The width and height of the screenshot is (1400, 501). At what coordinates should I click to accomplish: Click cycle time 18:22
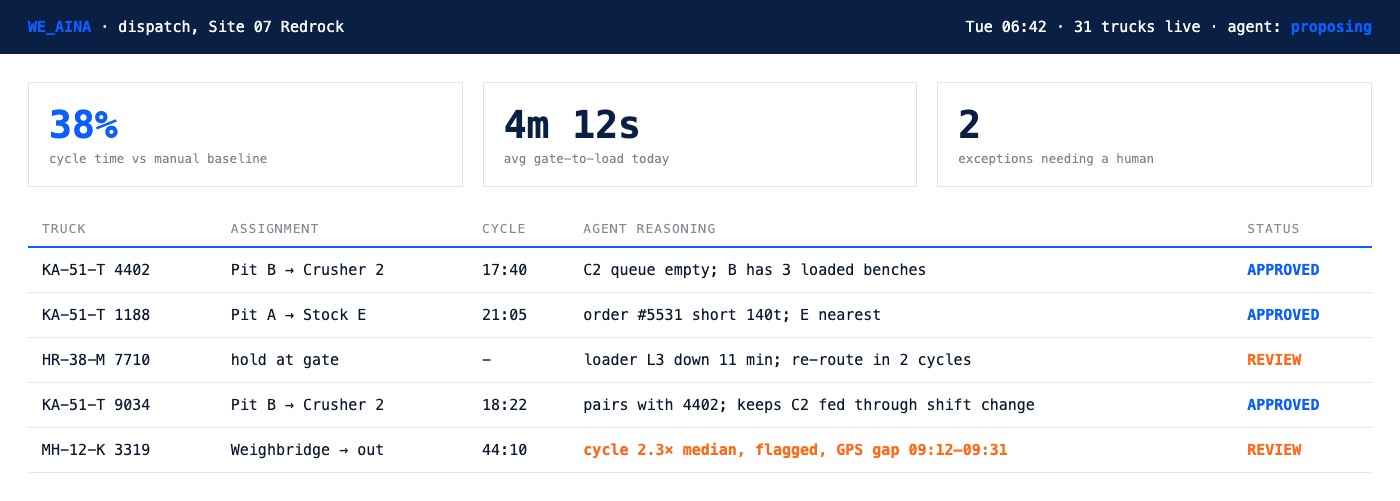(504, 405)
